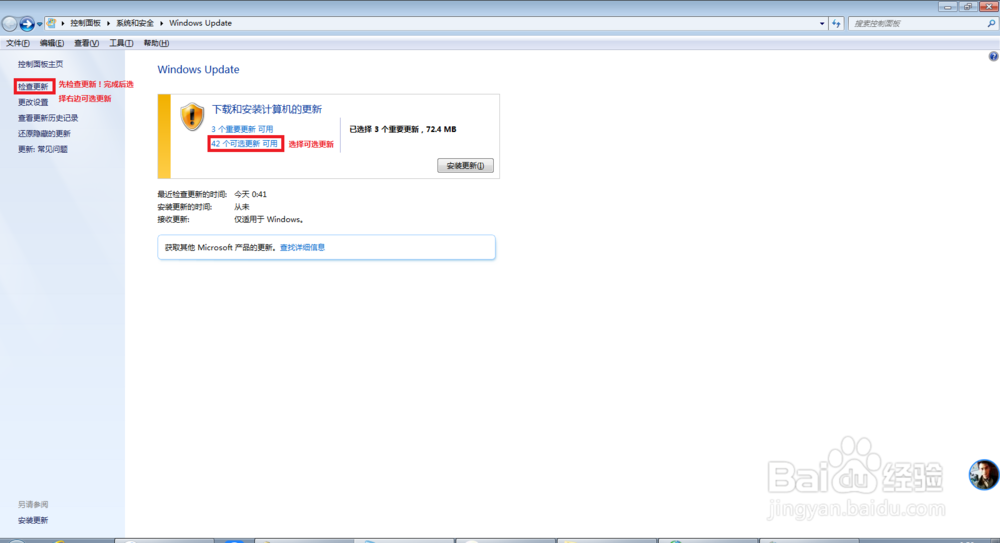1000x543 pixels.
Task: Select 控制面板 breadcrumb in address bar
Action: pos(85,23)
